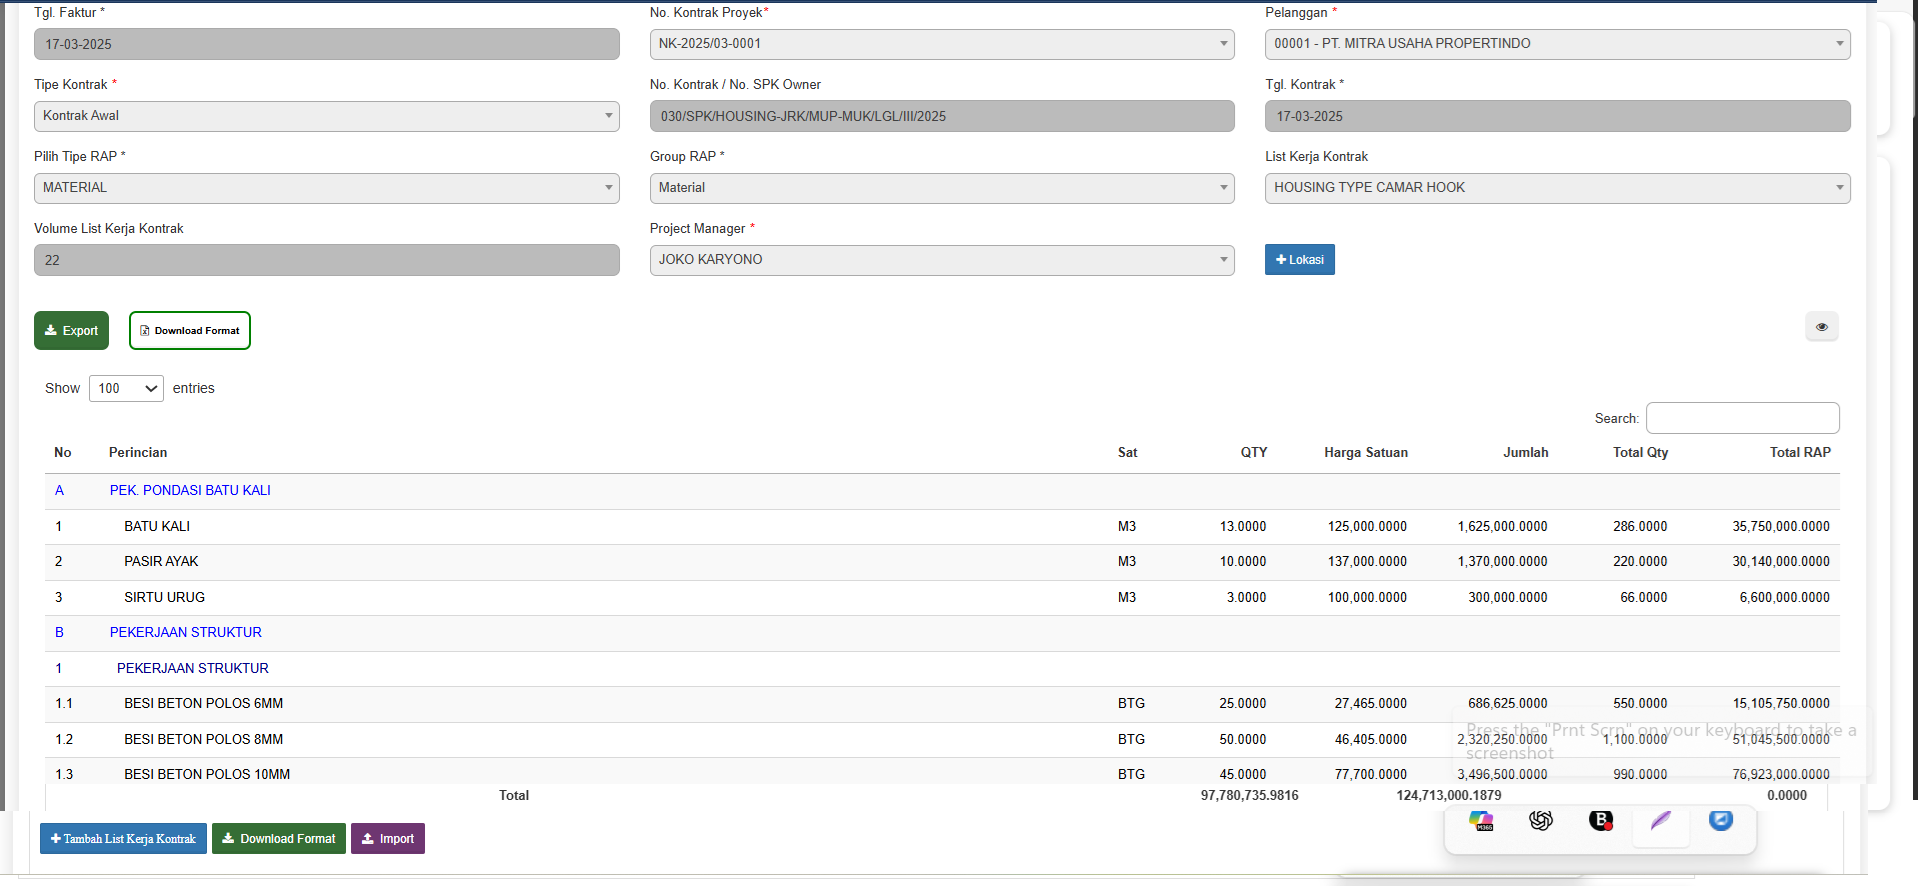Open the Group RAP dropdown
Screen dimensions: 1918x886
click(x=942, y=188)
